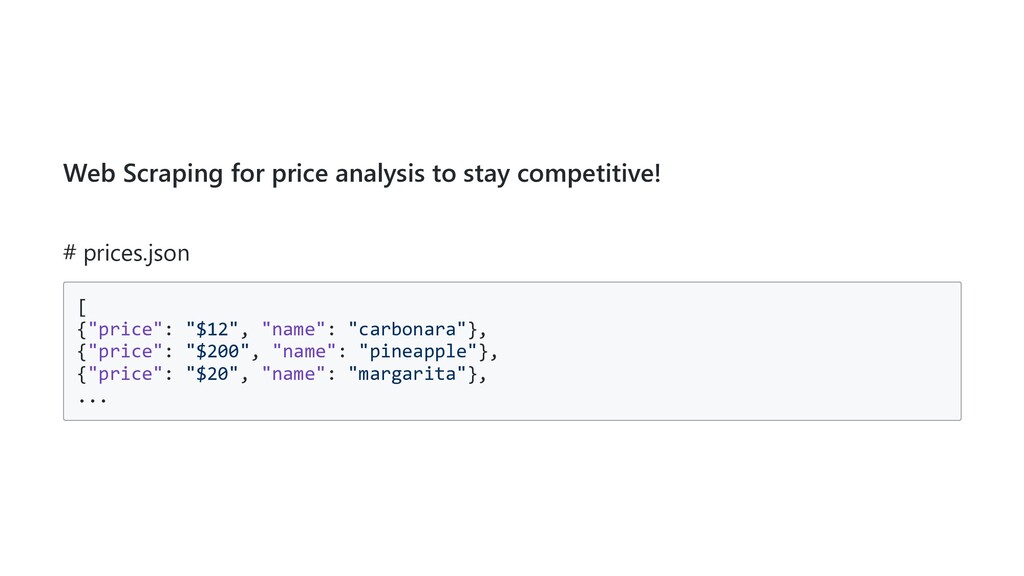Click the ellipsis at the code block end

click(x=92, y=397)
